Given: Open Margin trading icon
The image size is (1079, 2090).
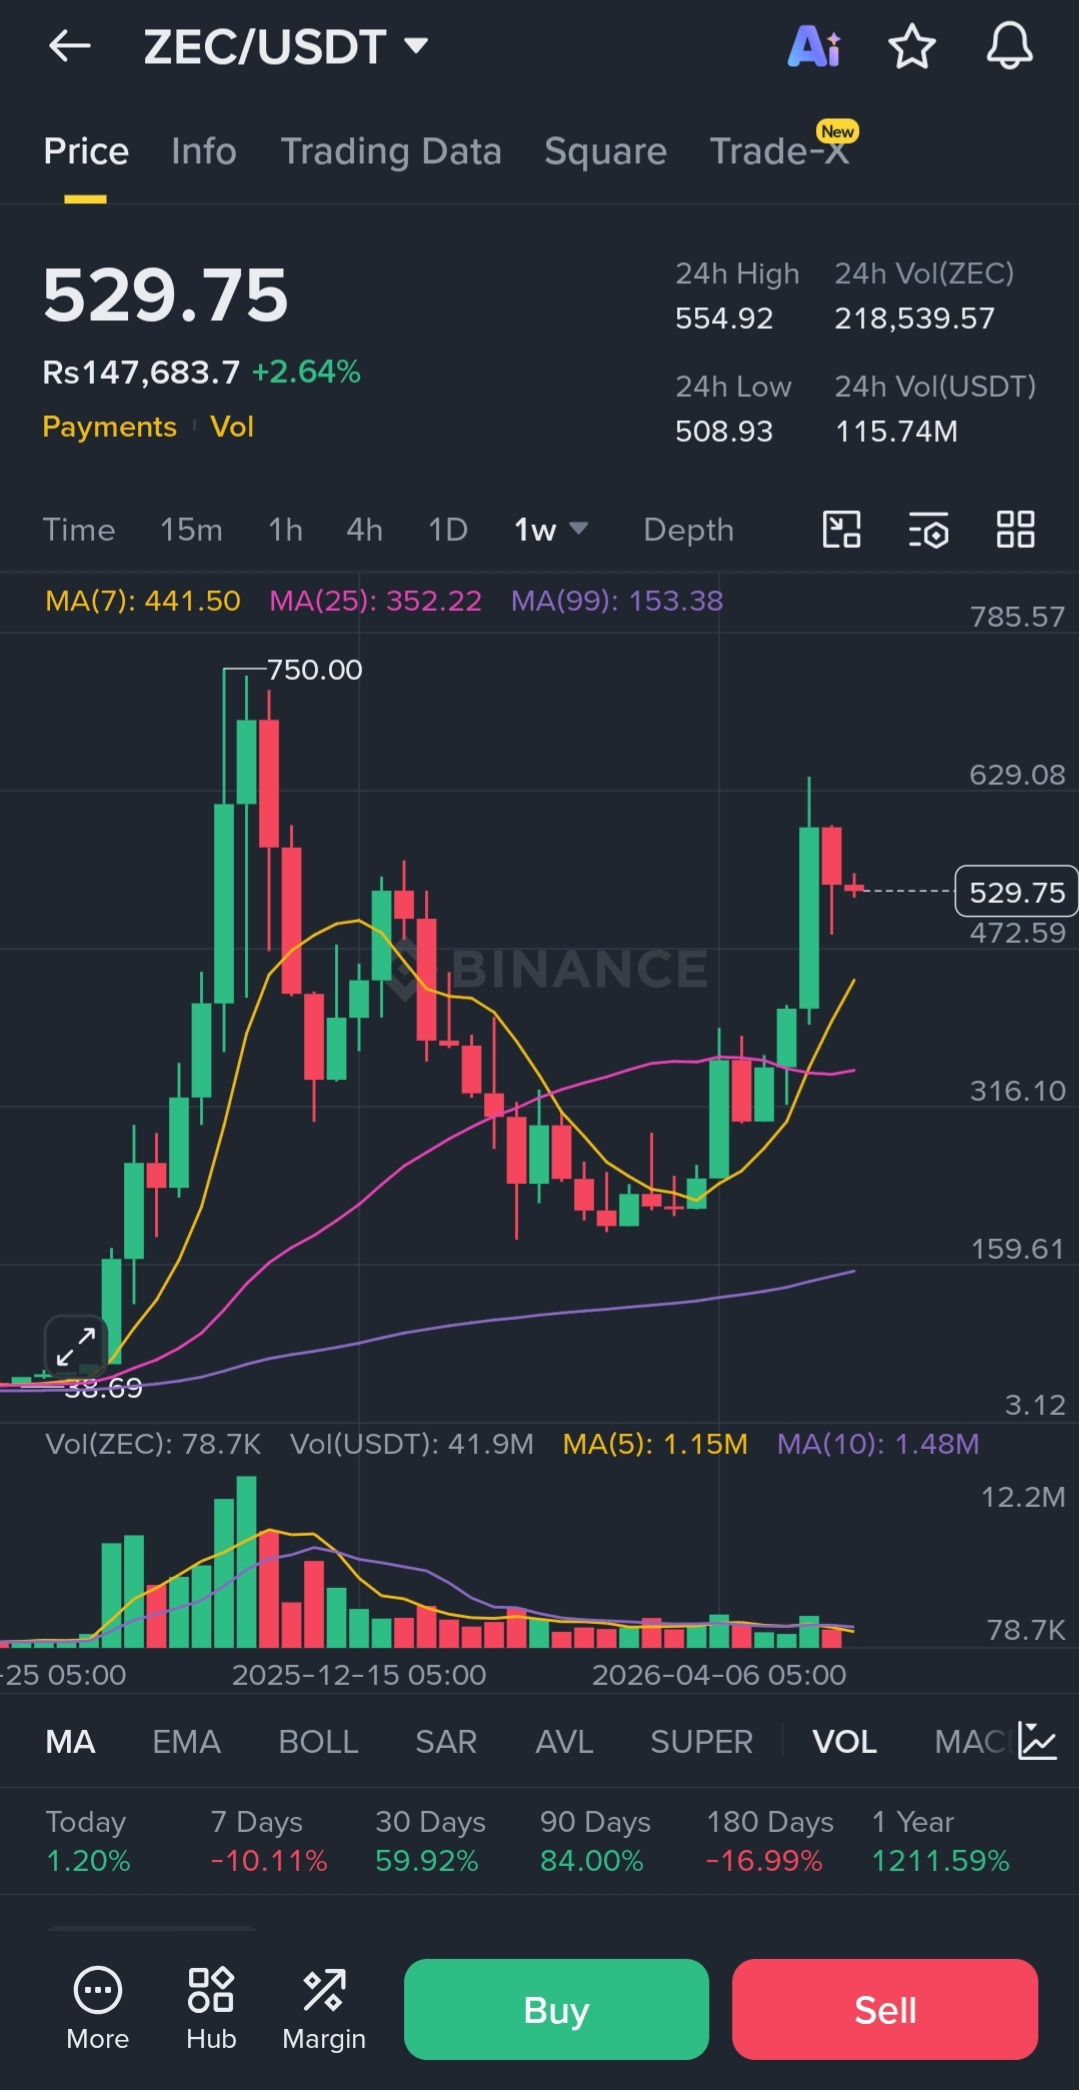Looking at the screenshot, I should click(324, 2009).
